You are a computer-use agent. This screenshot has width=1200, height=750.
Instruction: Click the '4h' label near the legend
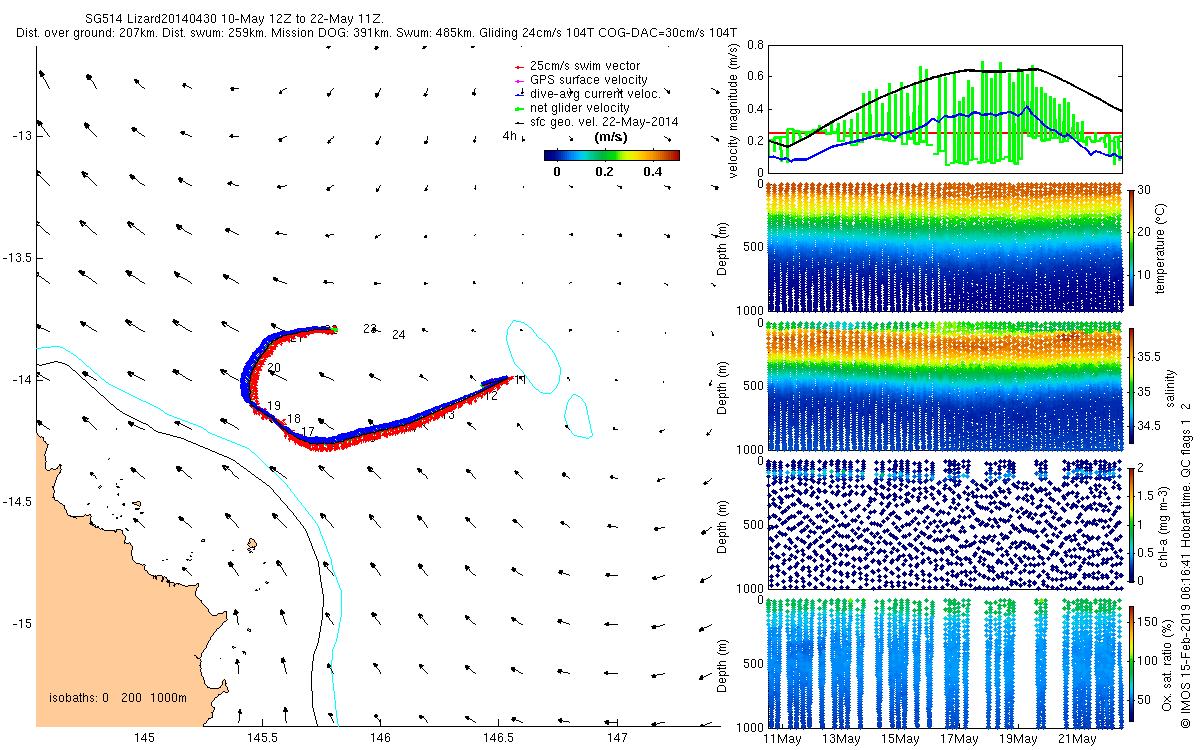click(x=509, y=136)
